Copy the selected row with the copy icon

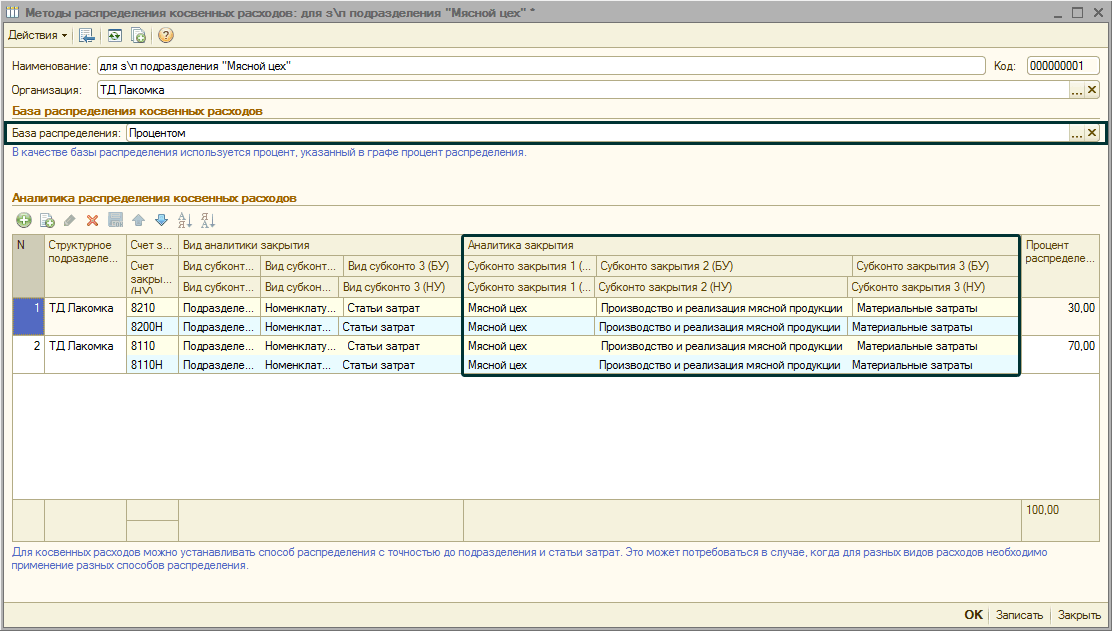coord(46,220)
